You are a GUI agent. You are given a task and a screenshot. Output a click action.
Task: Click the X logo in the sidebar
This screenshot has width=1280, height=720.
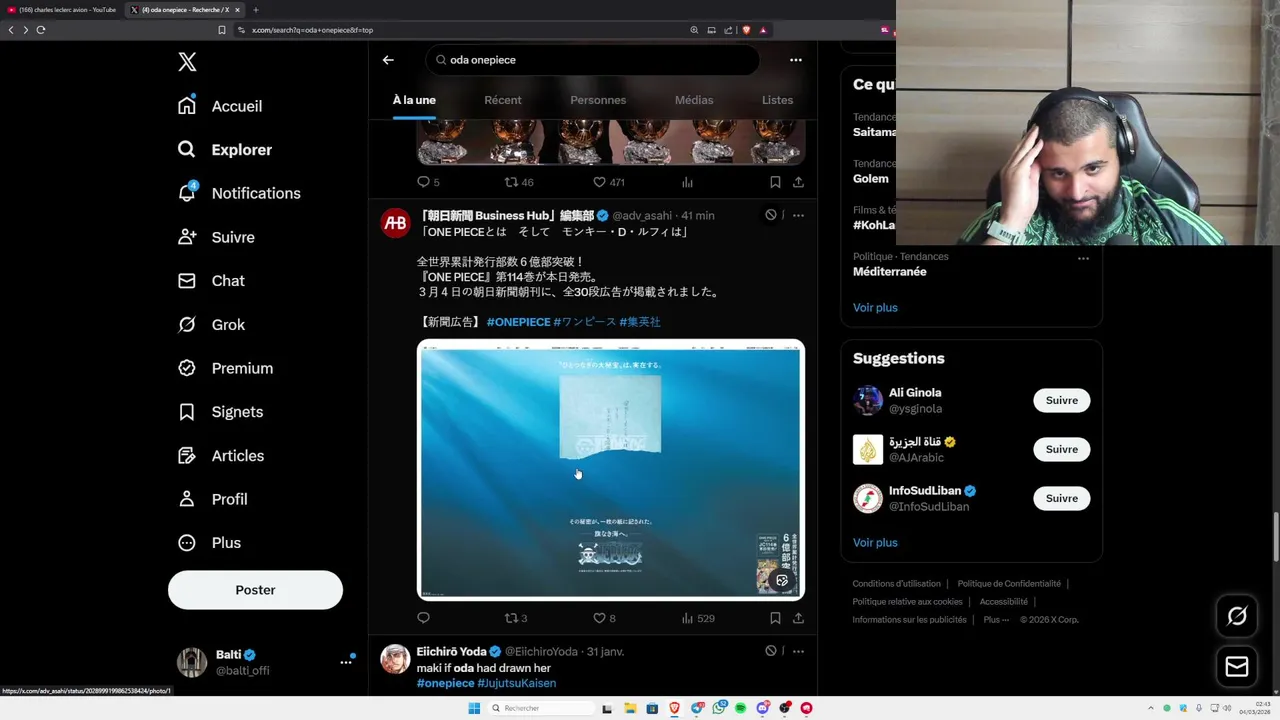point(187,62)
